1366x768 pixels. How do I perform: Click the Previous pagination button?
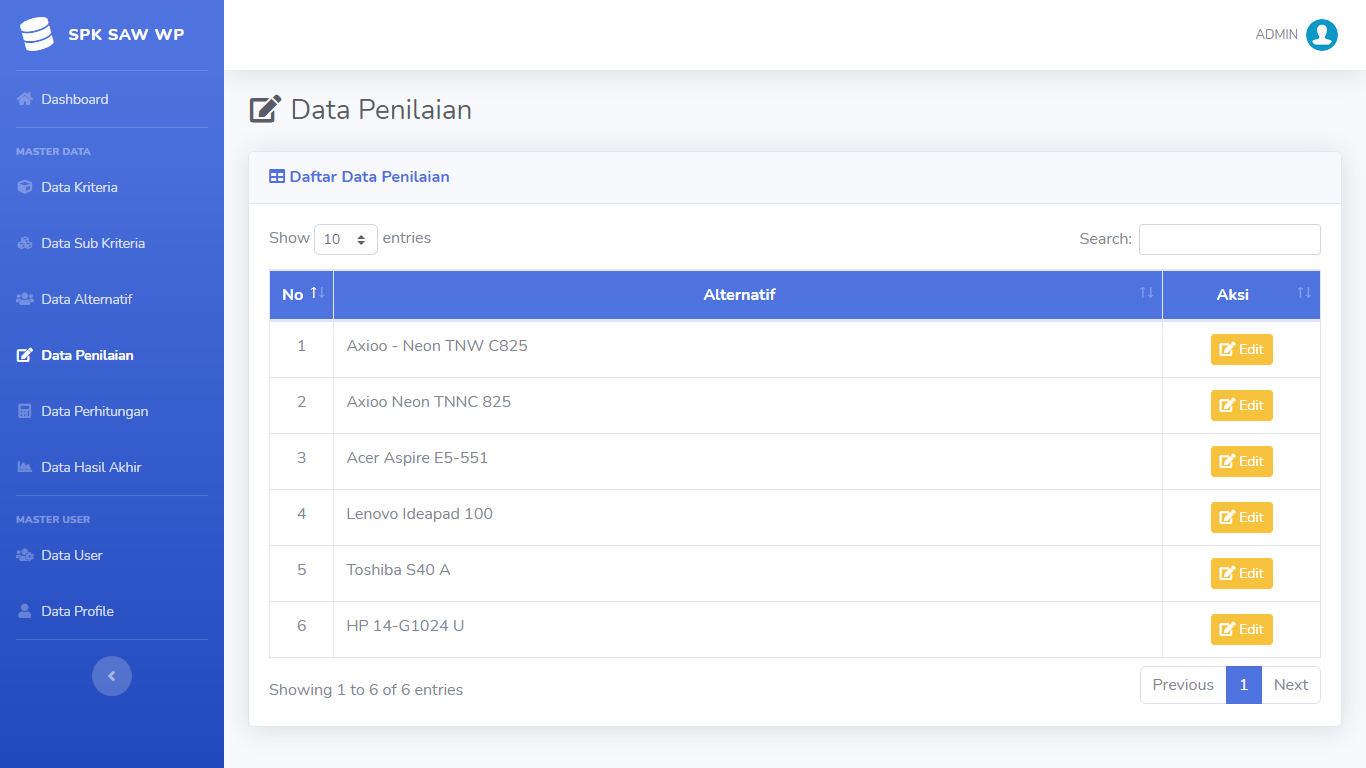(x=1183, y=685)
